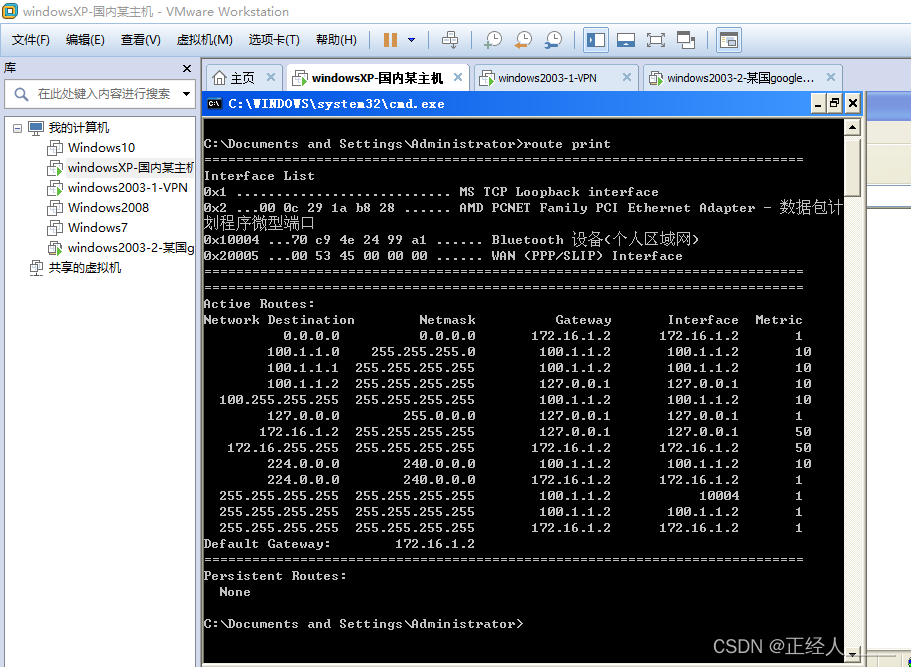Restore down the cmd.exe window

[835, 104]
